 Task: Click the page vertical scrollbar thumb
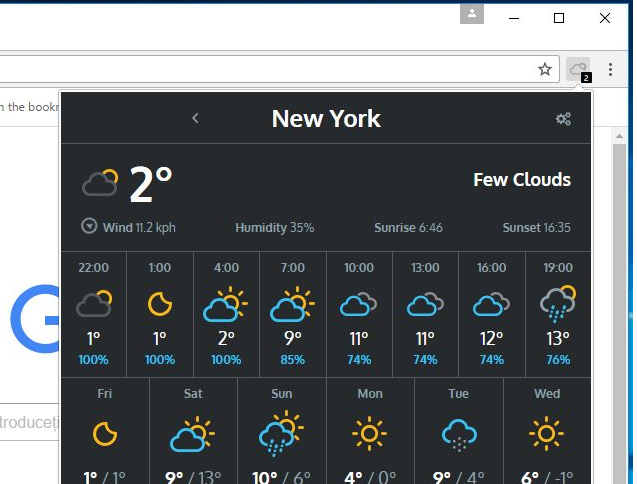click(x=619, y=313)
